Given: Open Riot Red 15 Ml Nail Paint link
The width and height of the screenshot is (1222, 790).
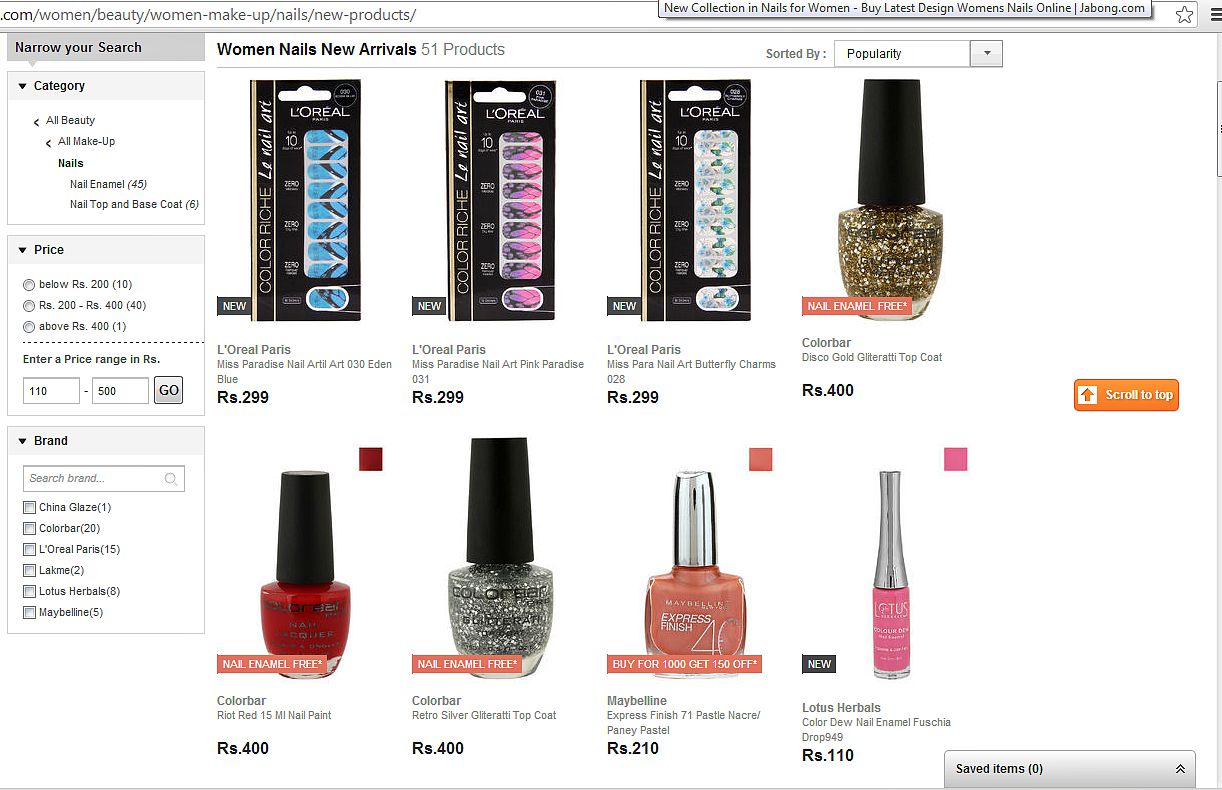Looking at the screenshot, I should 274,715.
